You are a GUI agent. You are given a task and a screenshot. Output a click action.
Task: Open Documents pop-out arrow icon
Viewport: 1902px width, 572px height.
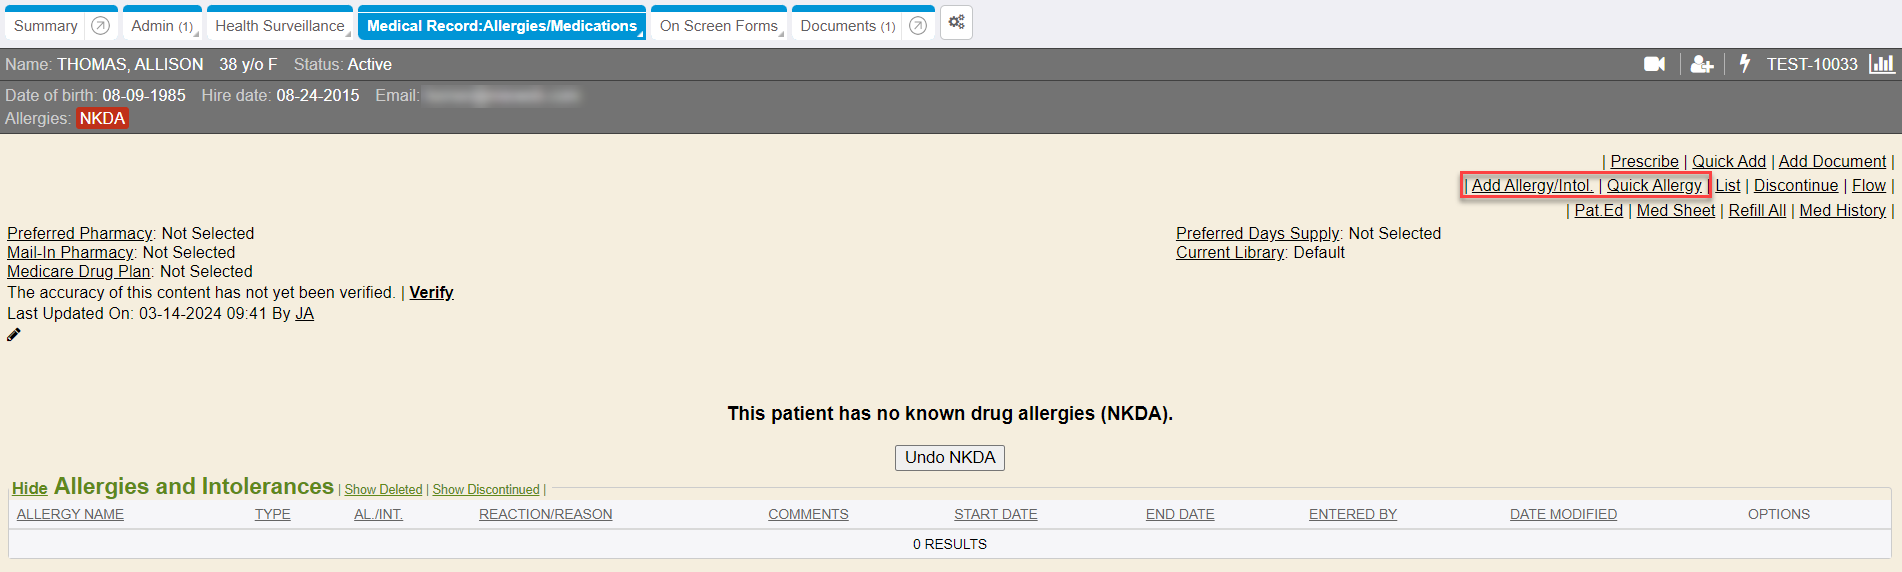(x=917, y=26)
